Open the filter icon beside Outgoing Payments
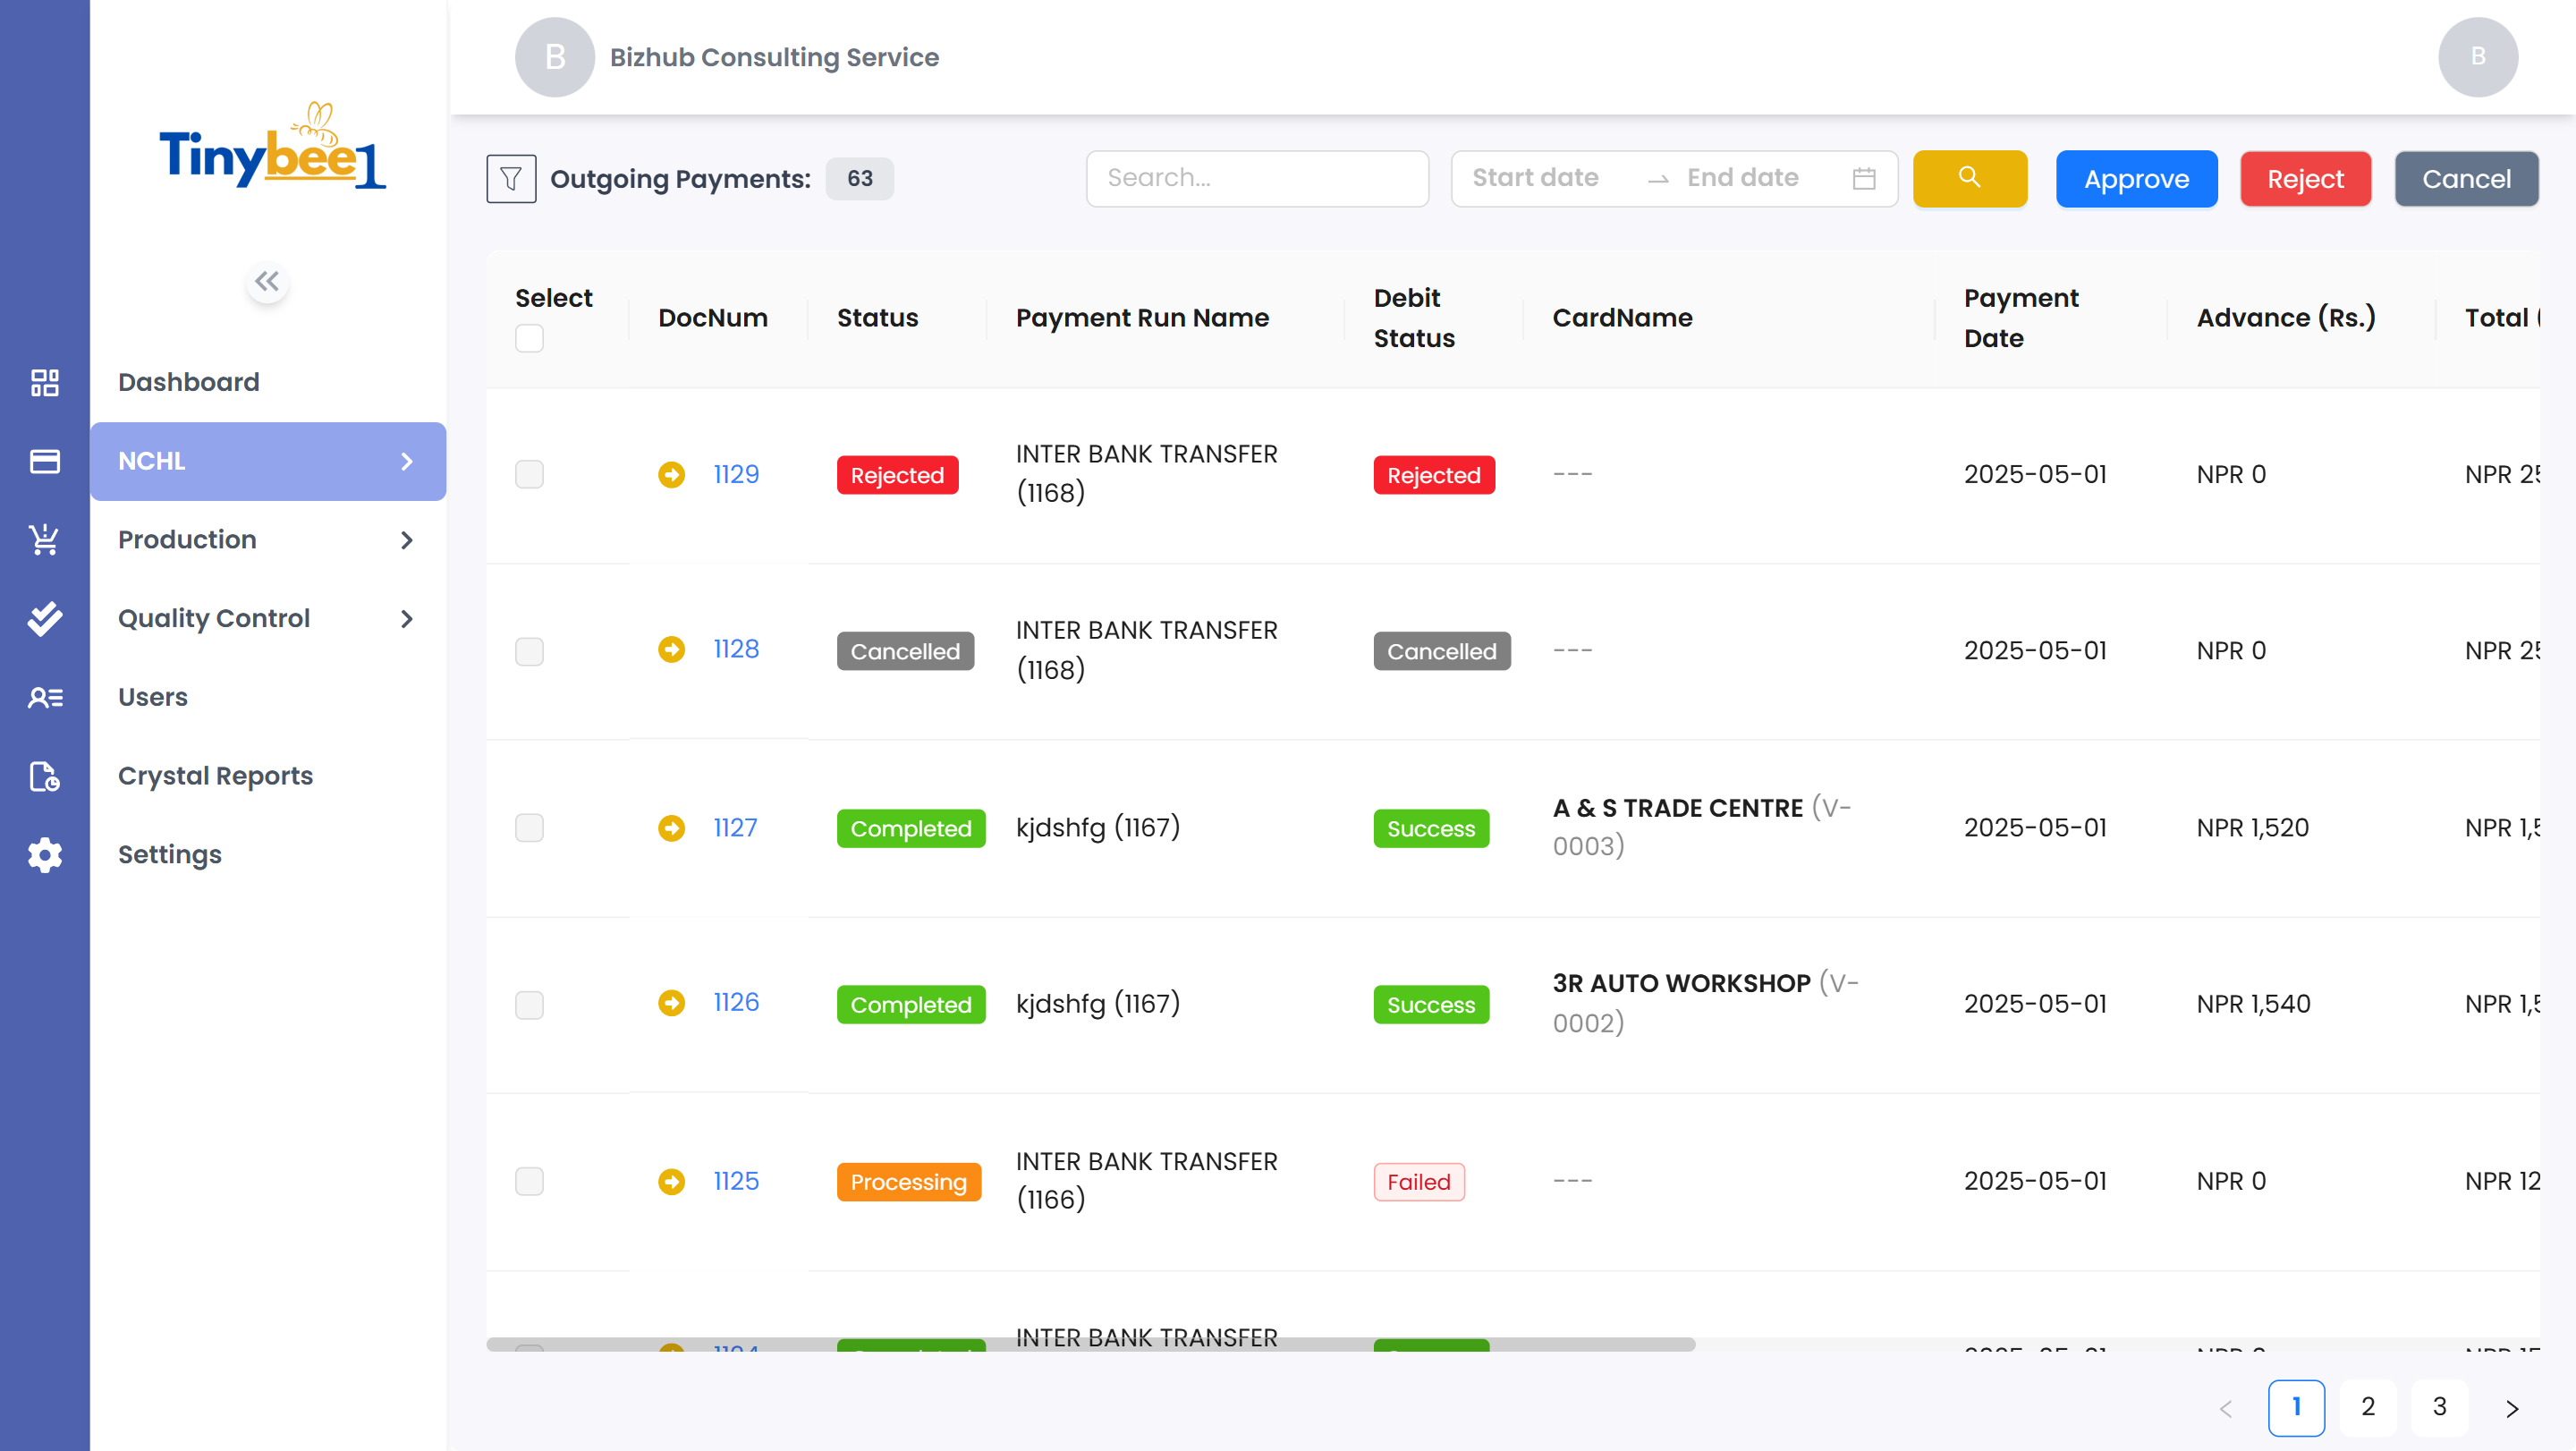The height and width of the screenshot is (1451, 2576). (511, 179)
